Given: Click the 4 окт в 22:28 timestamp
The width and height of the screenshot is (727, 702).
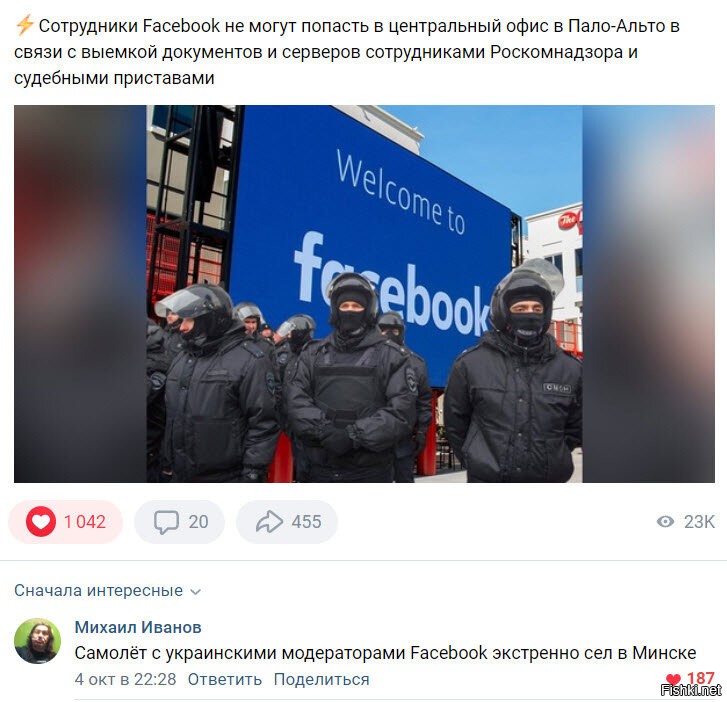Looking at the screenshot, I should coord(125,679).
